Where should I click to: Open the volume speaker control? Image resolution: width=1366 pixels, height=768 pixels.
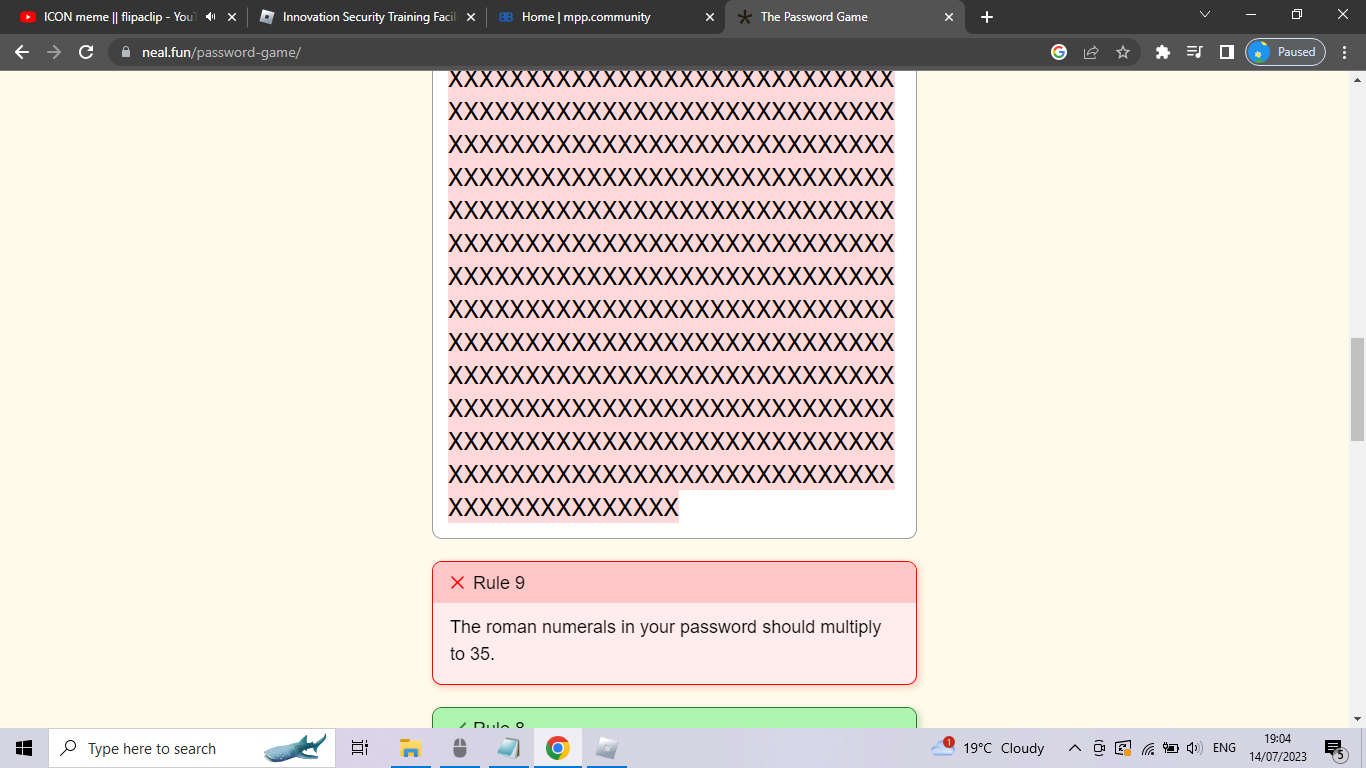coord(1194,748)
